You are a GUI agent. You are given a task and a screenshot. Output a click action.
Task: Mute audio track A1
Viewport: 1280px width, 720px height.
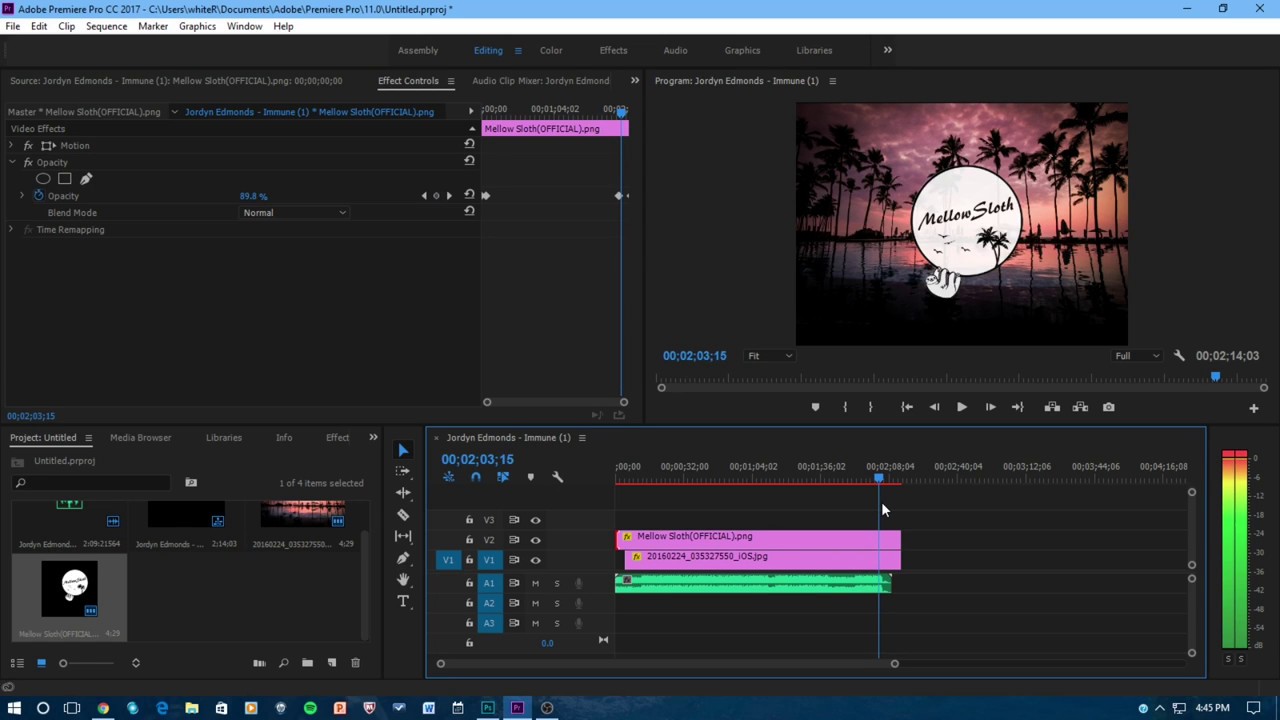tap(535, 583)
